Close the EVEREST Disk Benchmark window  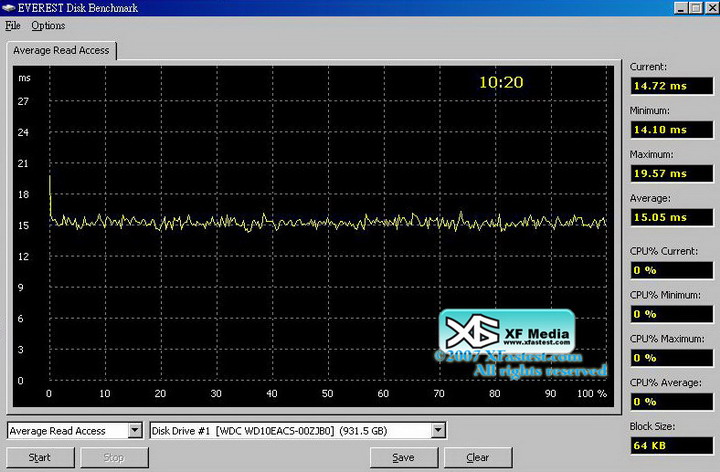tap(712, 8)
